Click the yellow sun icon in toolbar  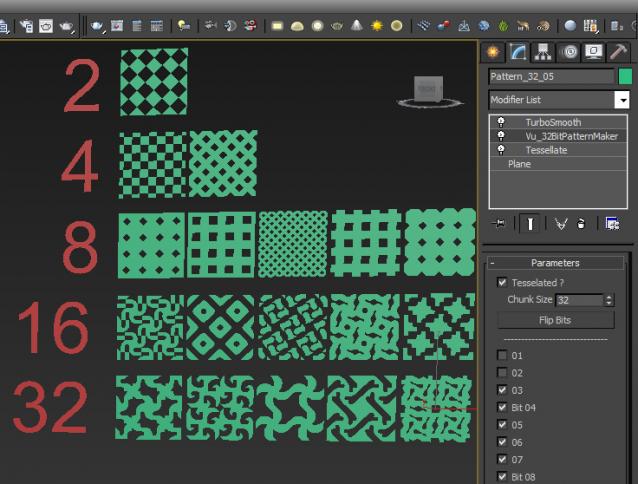377,26
